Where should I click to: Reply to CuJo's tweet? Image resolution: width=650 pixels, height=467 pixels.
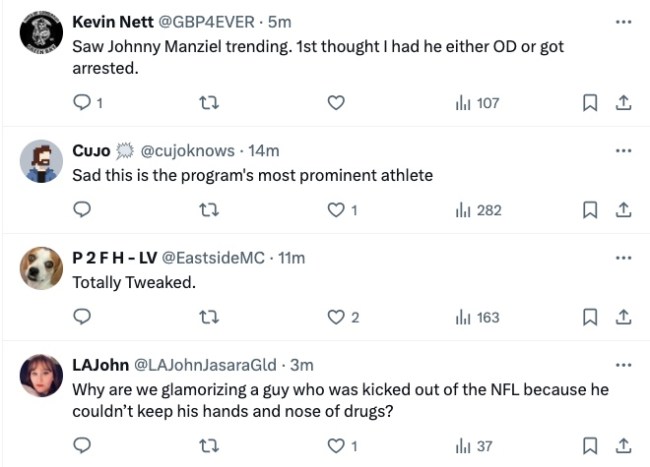coord(83,210)
